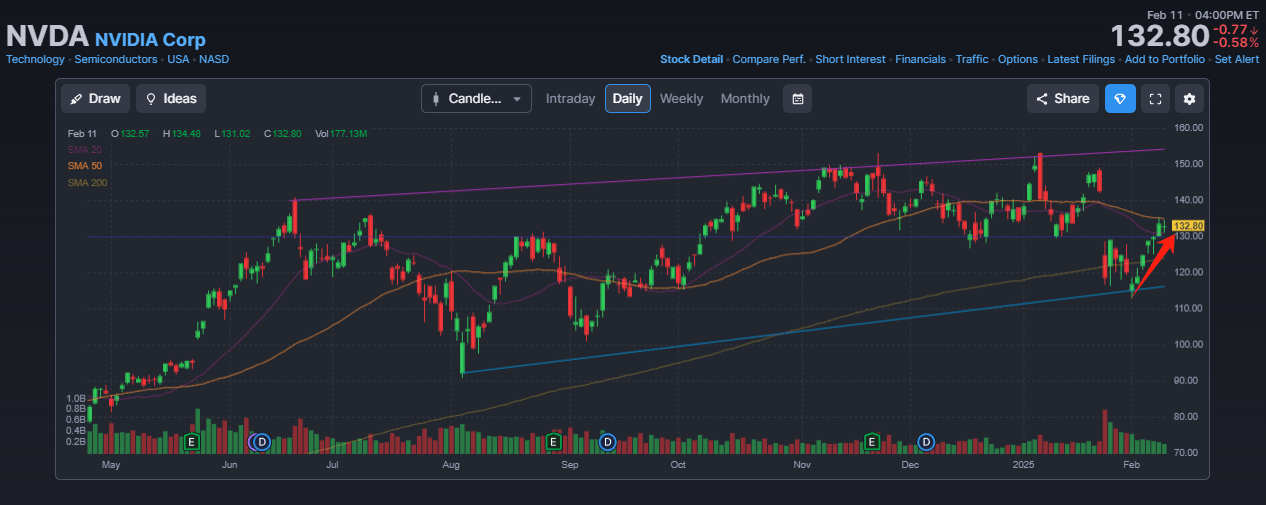Open Compare Perf. page

[769, 59]
